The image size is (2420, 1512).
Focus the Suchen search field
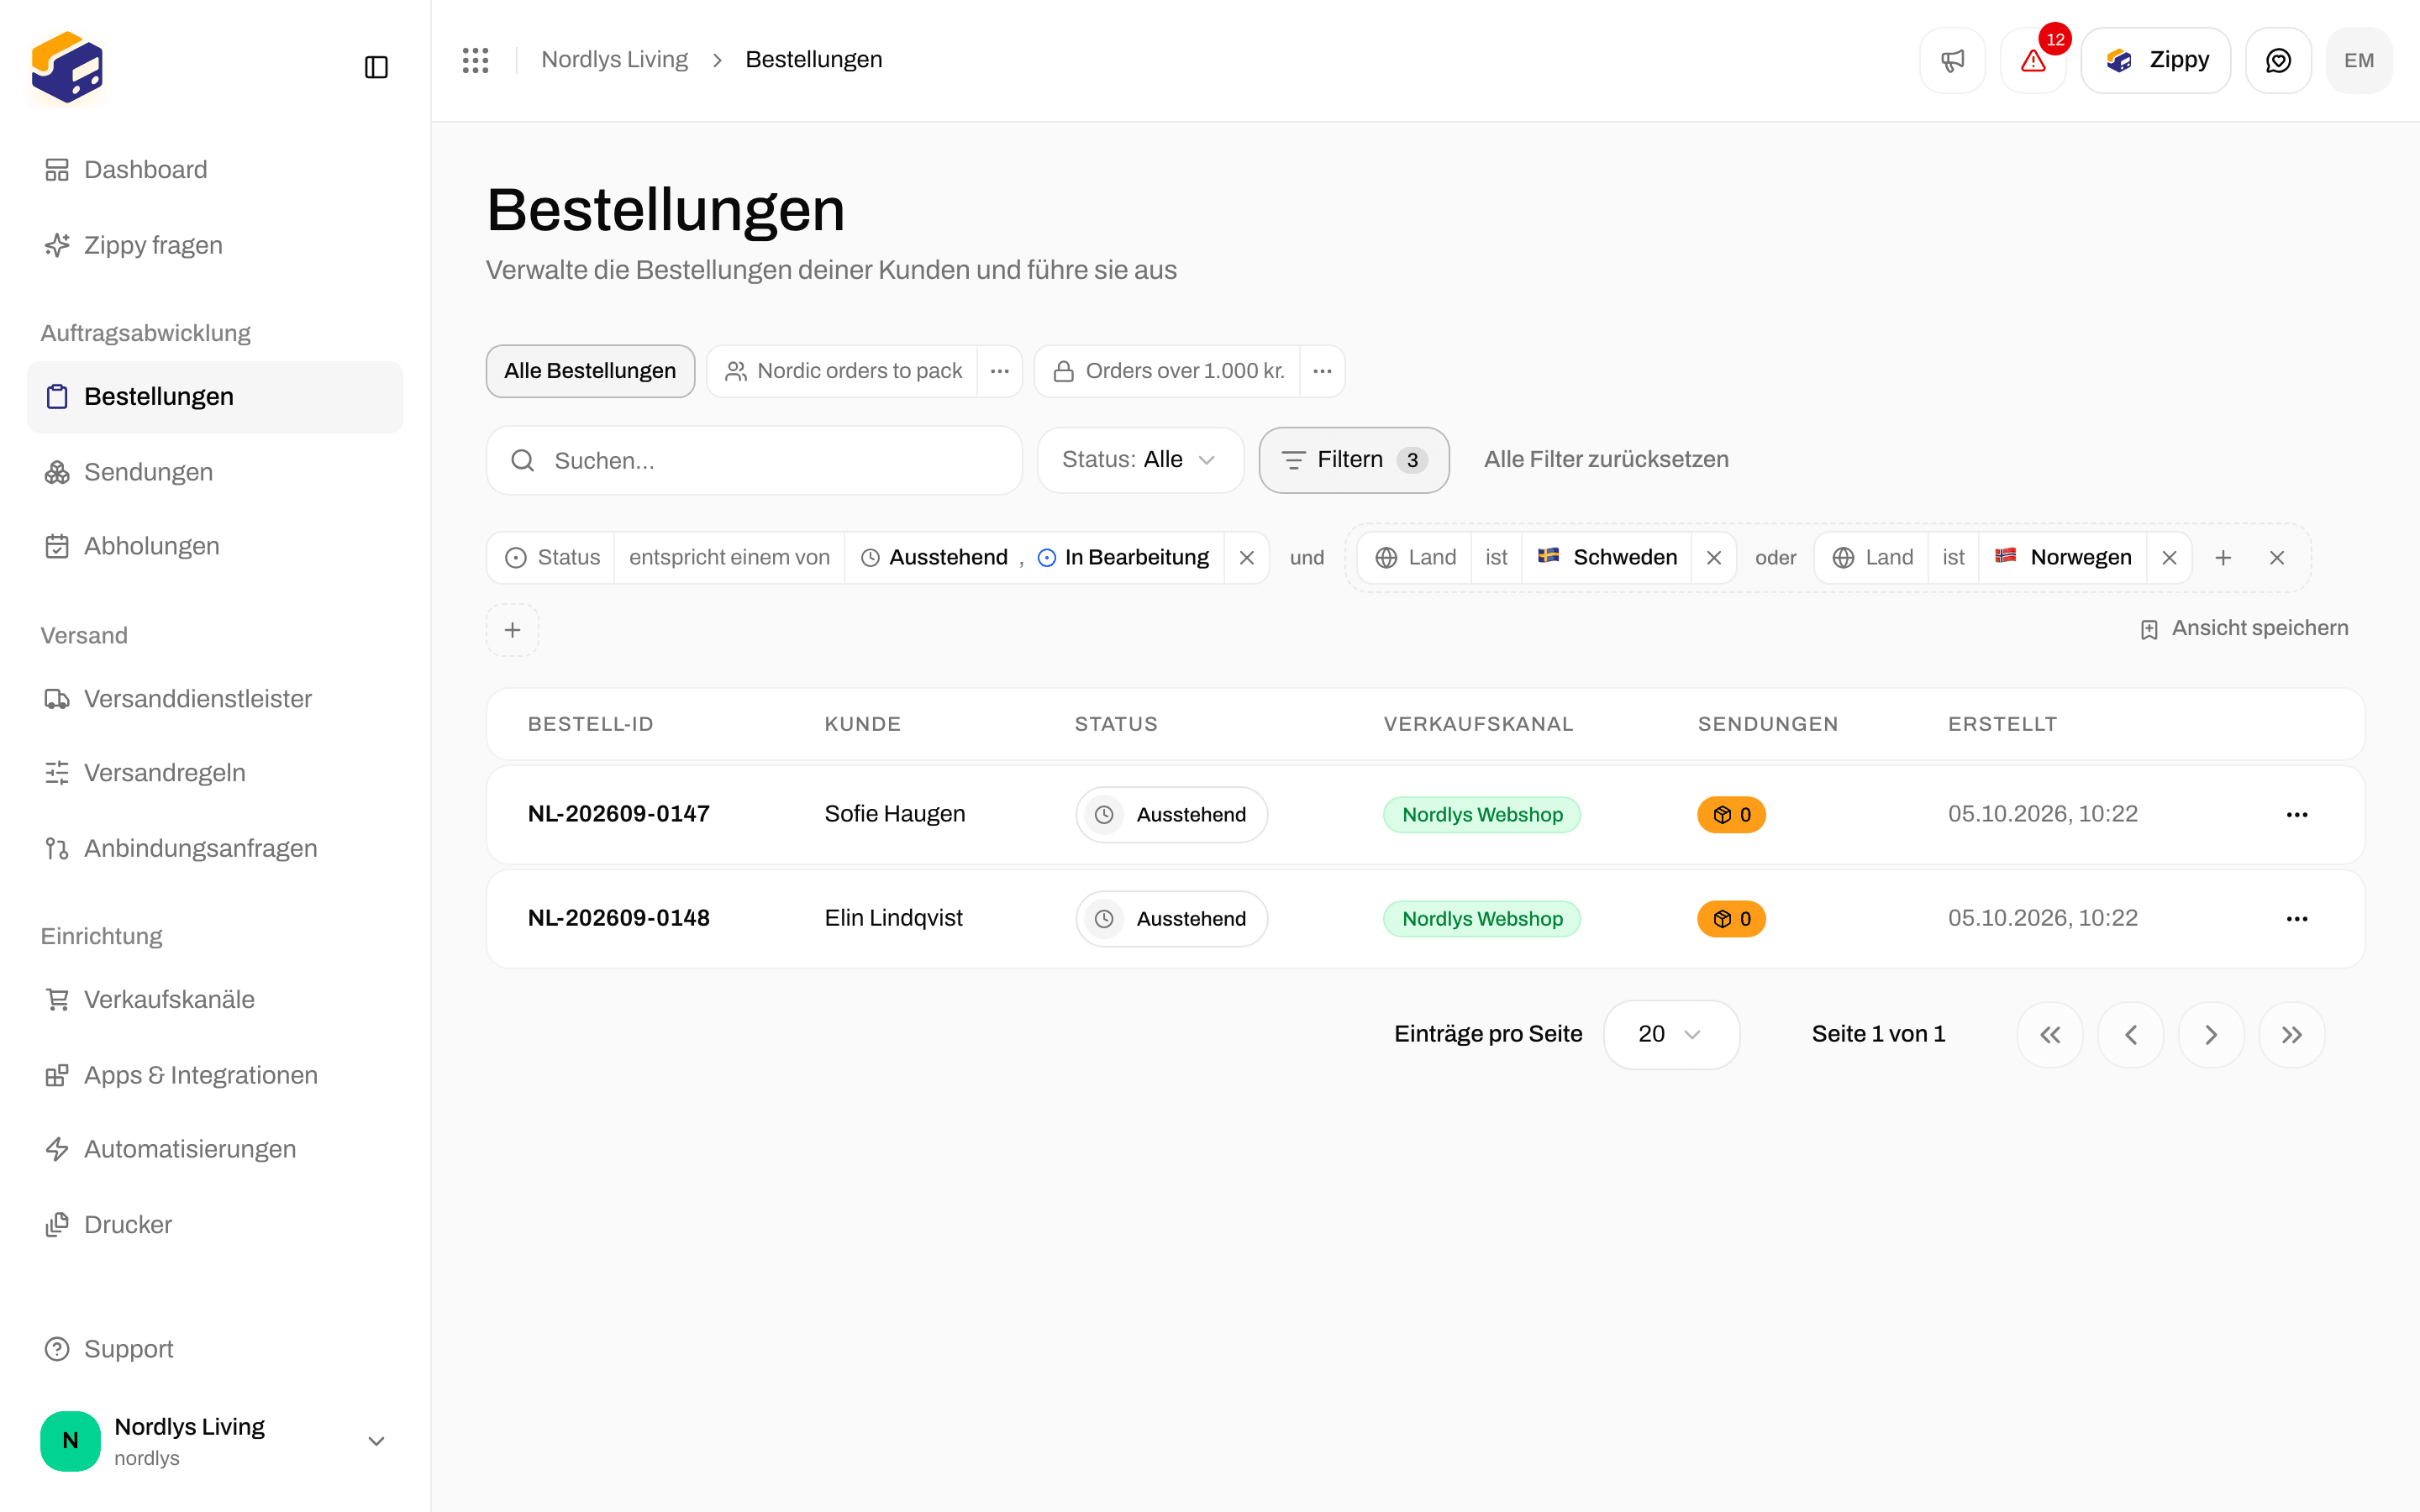point(754,460)
